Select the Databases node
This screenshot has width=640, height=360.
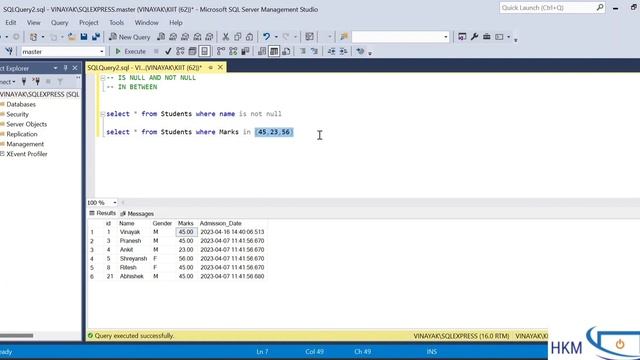tap(21, 104)
